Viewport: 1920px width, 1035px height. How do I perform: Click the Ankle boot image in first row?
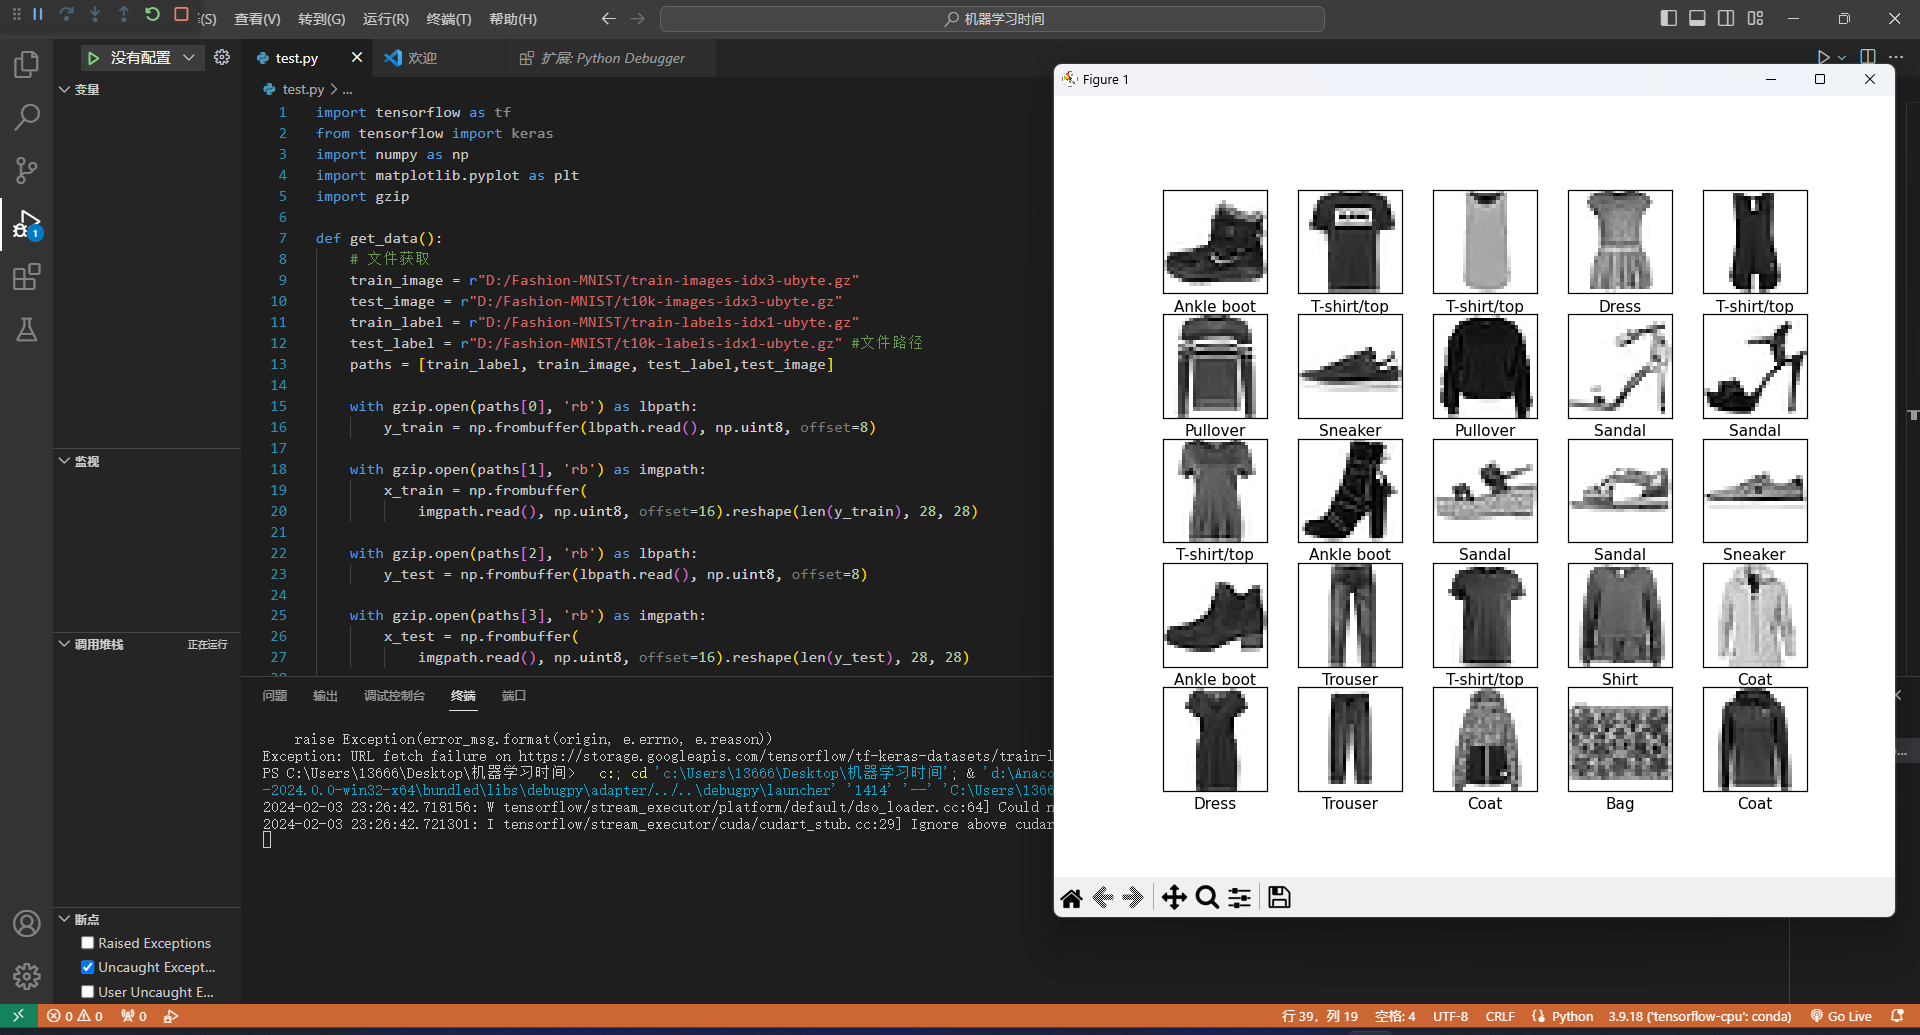(x=1215, y=242)
